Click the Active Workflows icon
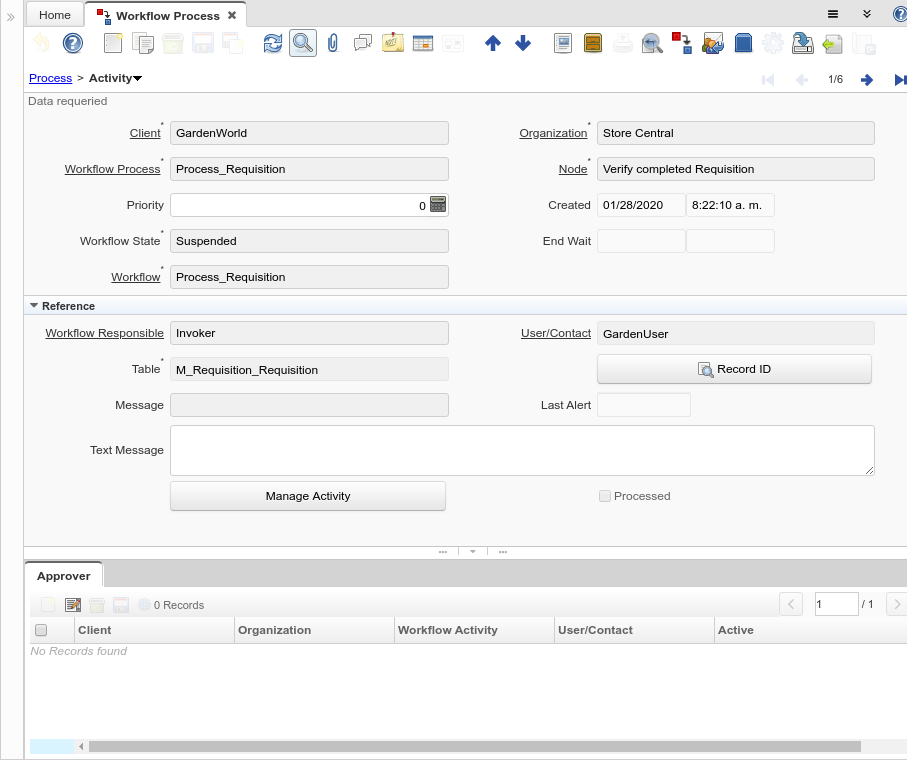The height and width of the screenshot is (760, 907). [x=683, y=43]
